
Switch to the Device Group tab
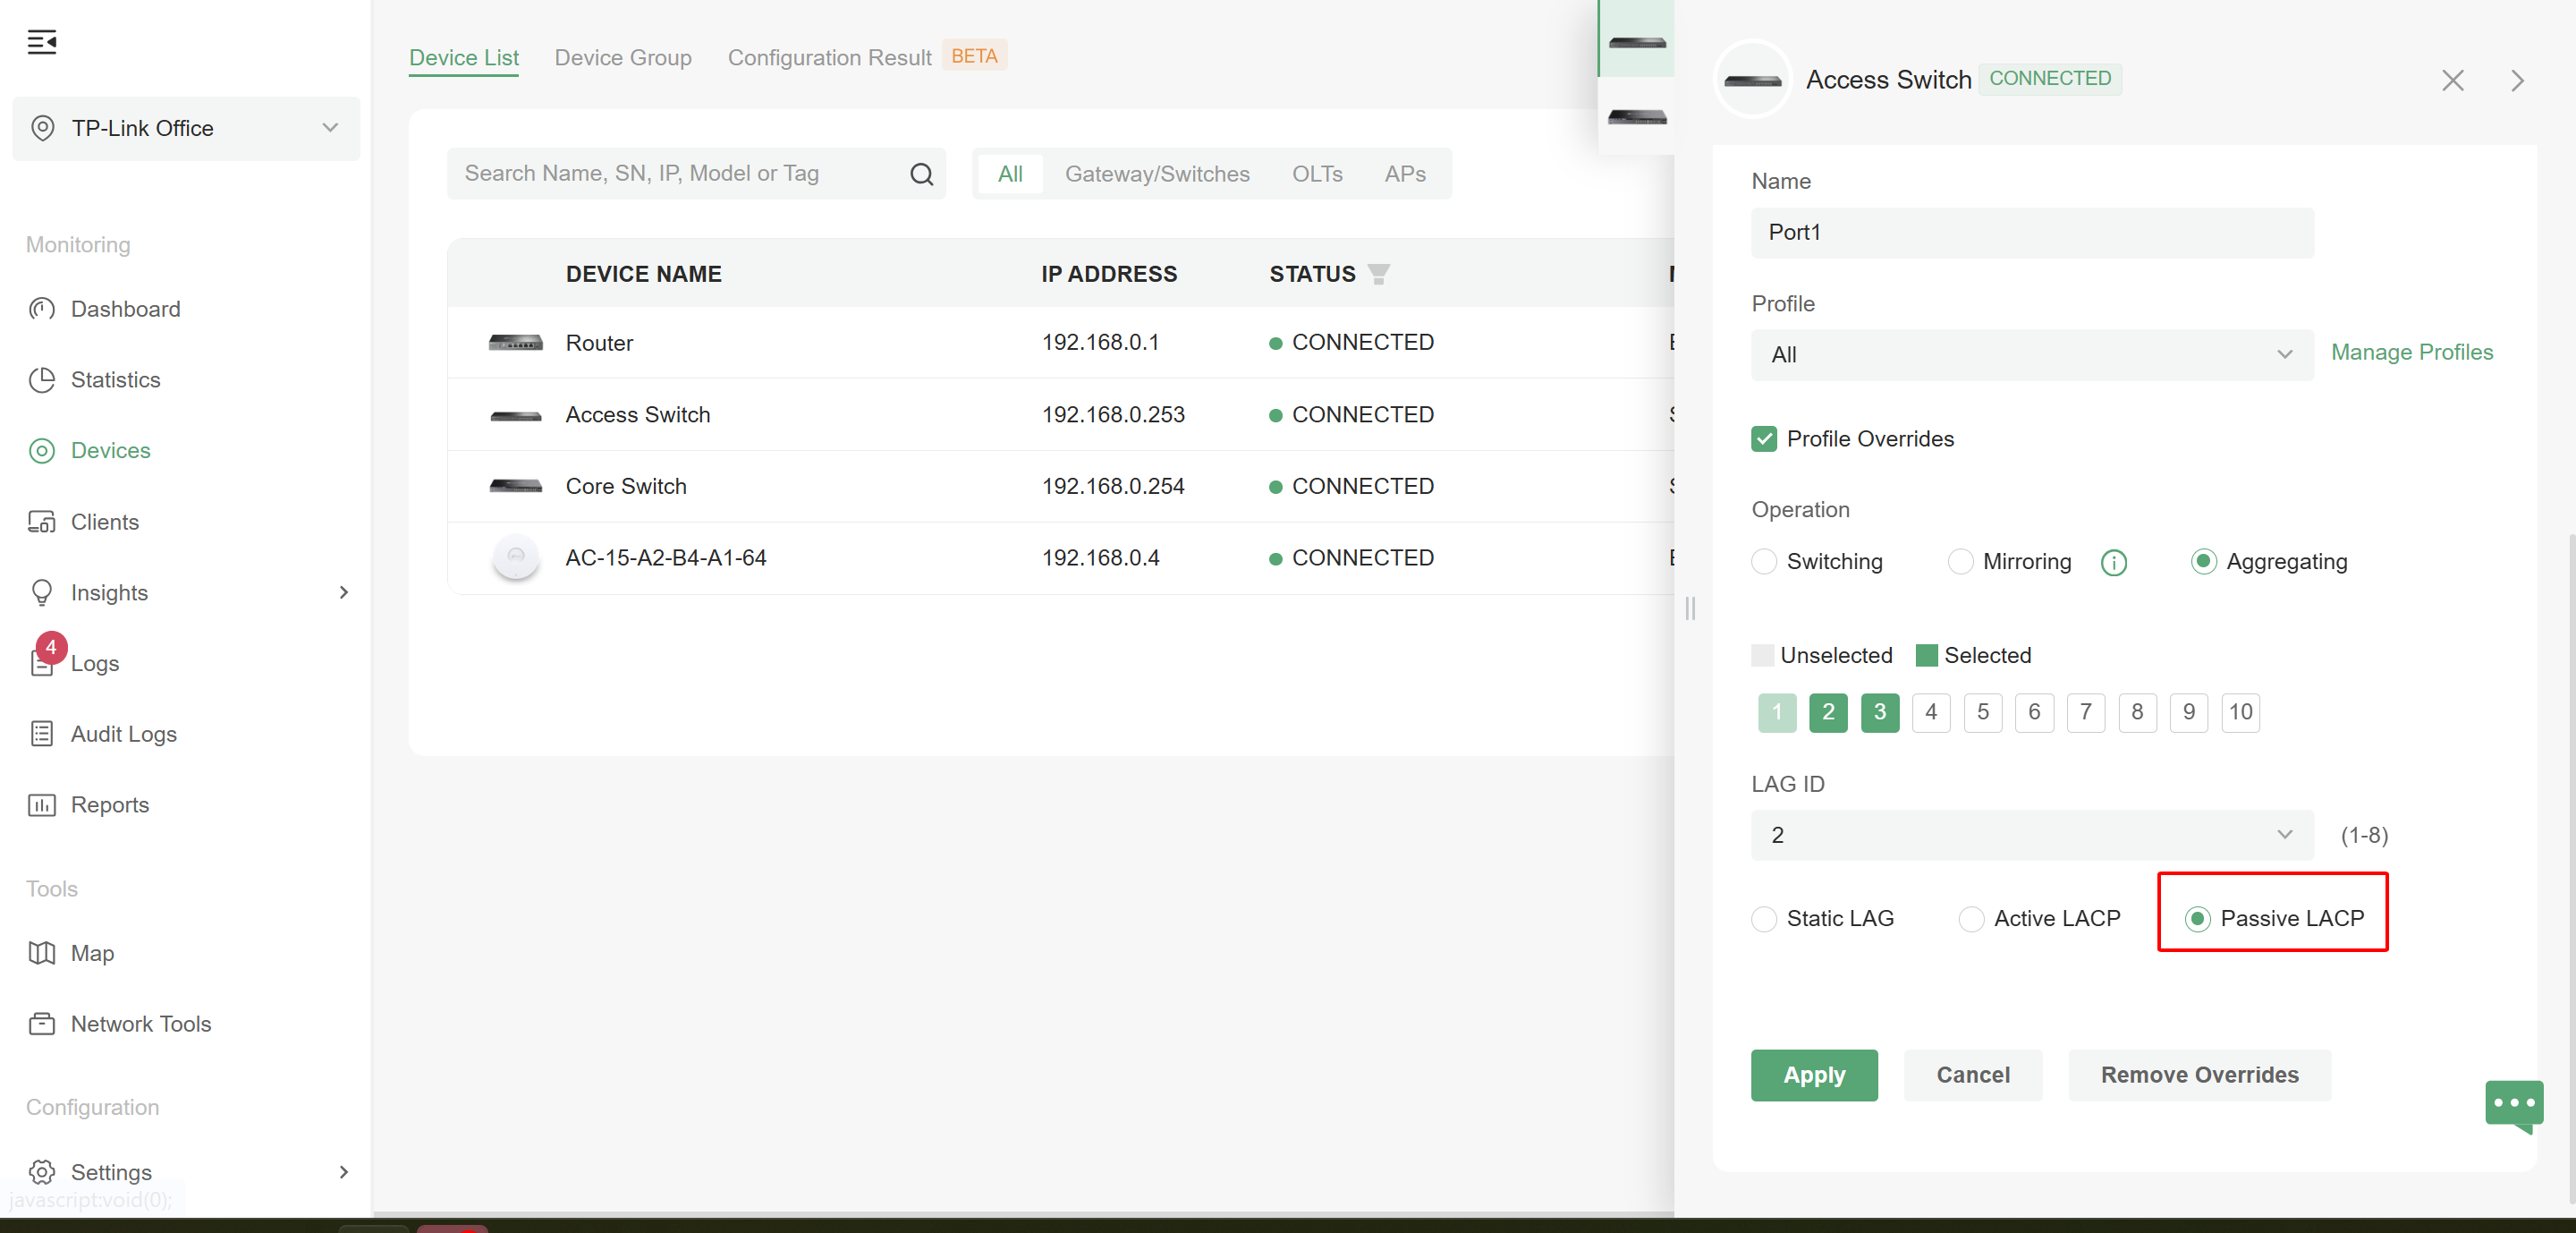[x=623, y=58]
